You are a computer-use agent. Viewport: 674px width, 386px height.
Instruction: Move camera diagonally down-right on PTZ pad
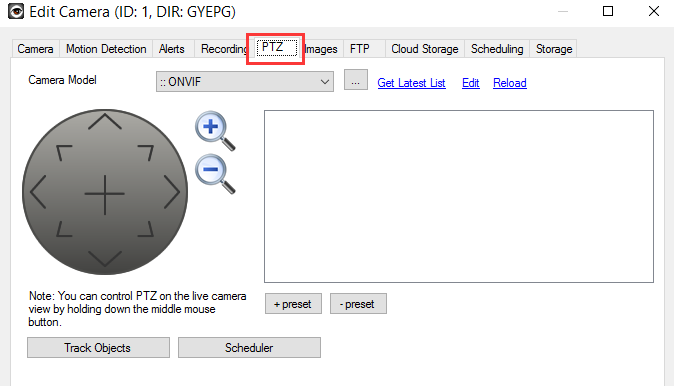(x=146, y=229)
